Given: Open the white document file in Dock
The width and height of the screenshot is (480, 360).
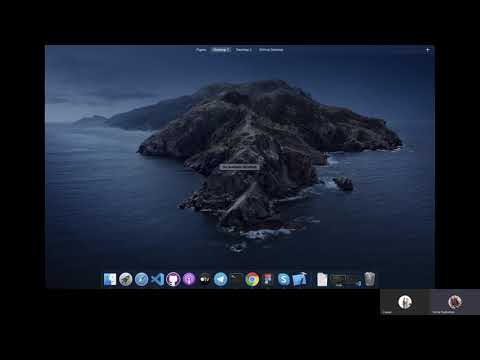Looking at the screenshot, I should click(322, 279).
